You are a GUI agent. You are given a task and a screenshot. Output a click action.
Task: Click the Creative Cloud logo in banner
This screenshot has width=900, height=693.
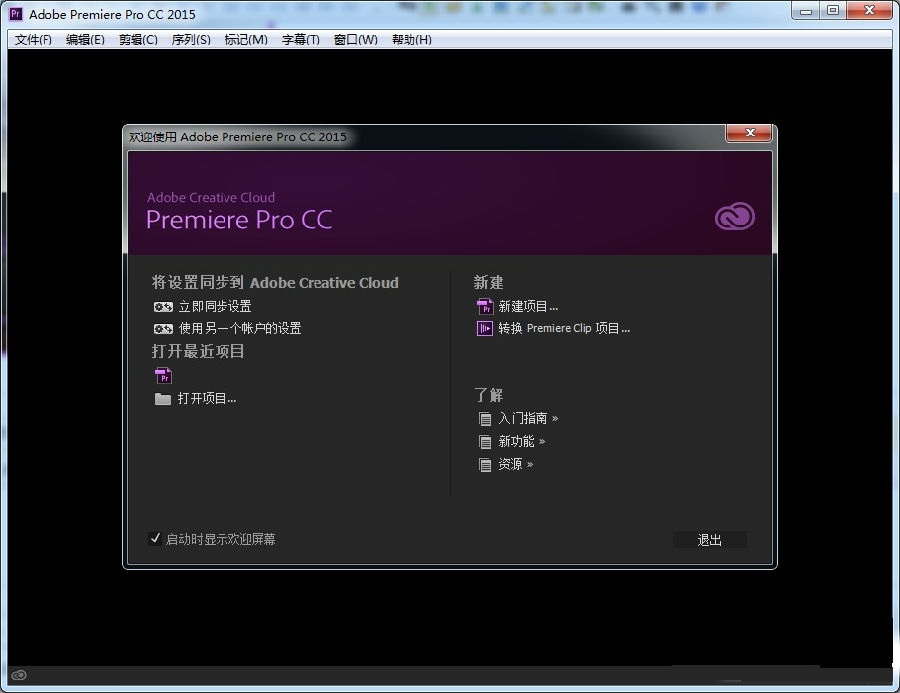point(735,216)
